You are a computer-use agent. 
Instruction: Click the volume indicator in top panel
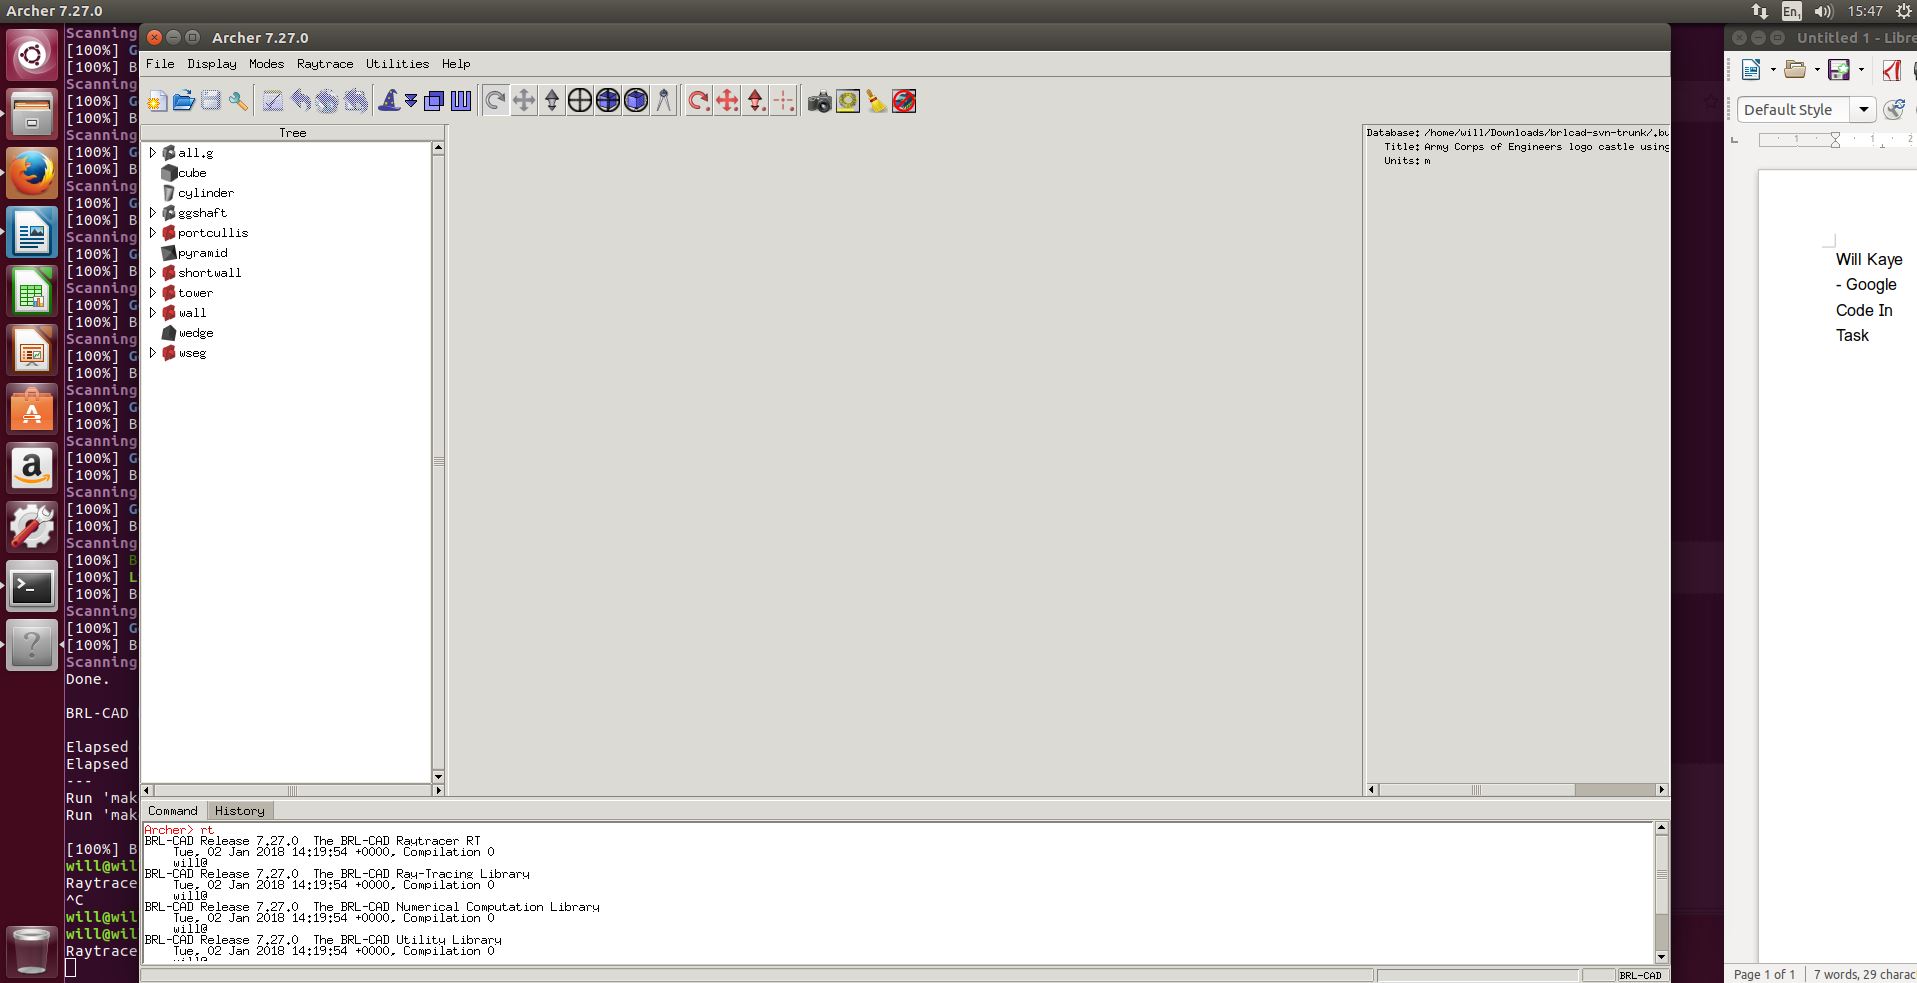1823,11
